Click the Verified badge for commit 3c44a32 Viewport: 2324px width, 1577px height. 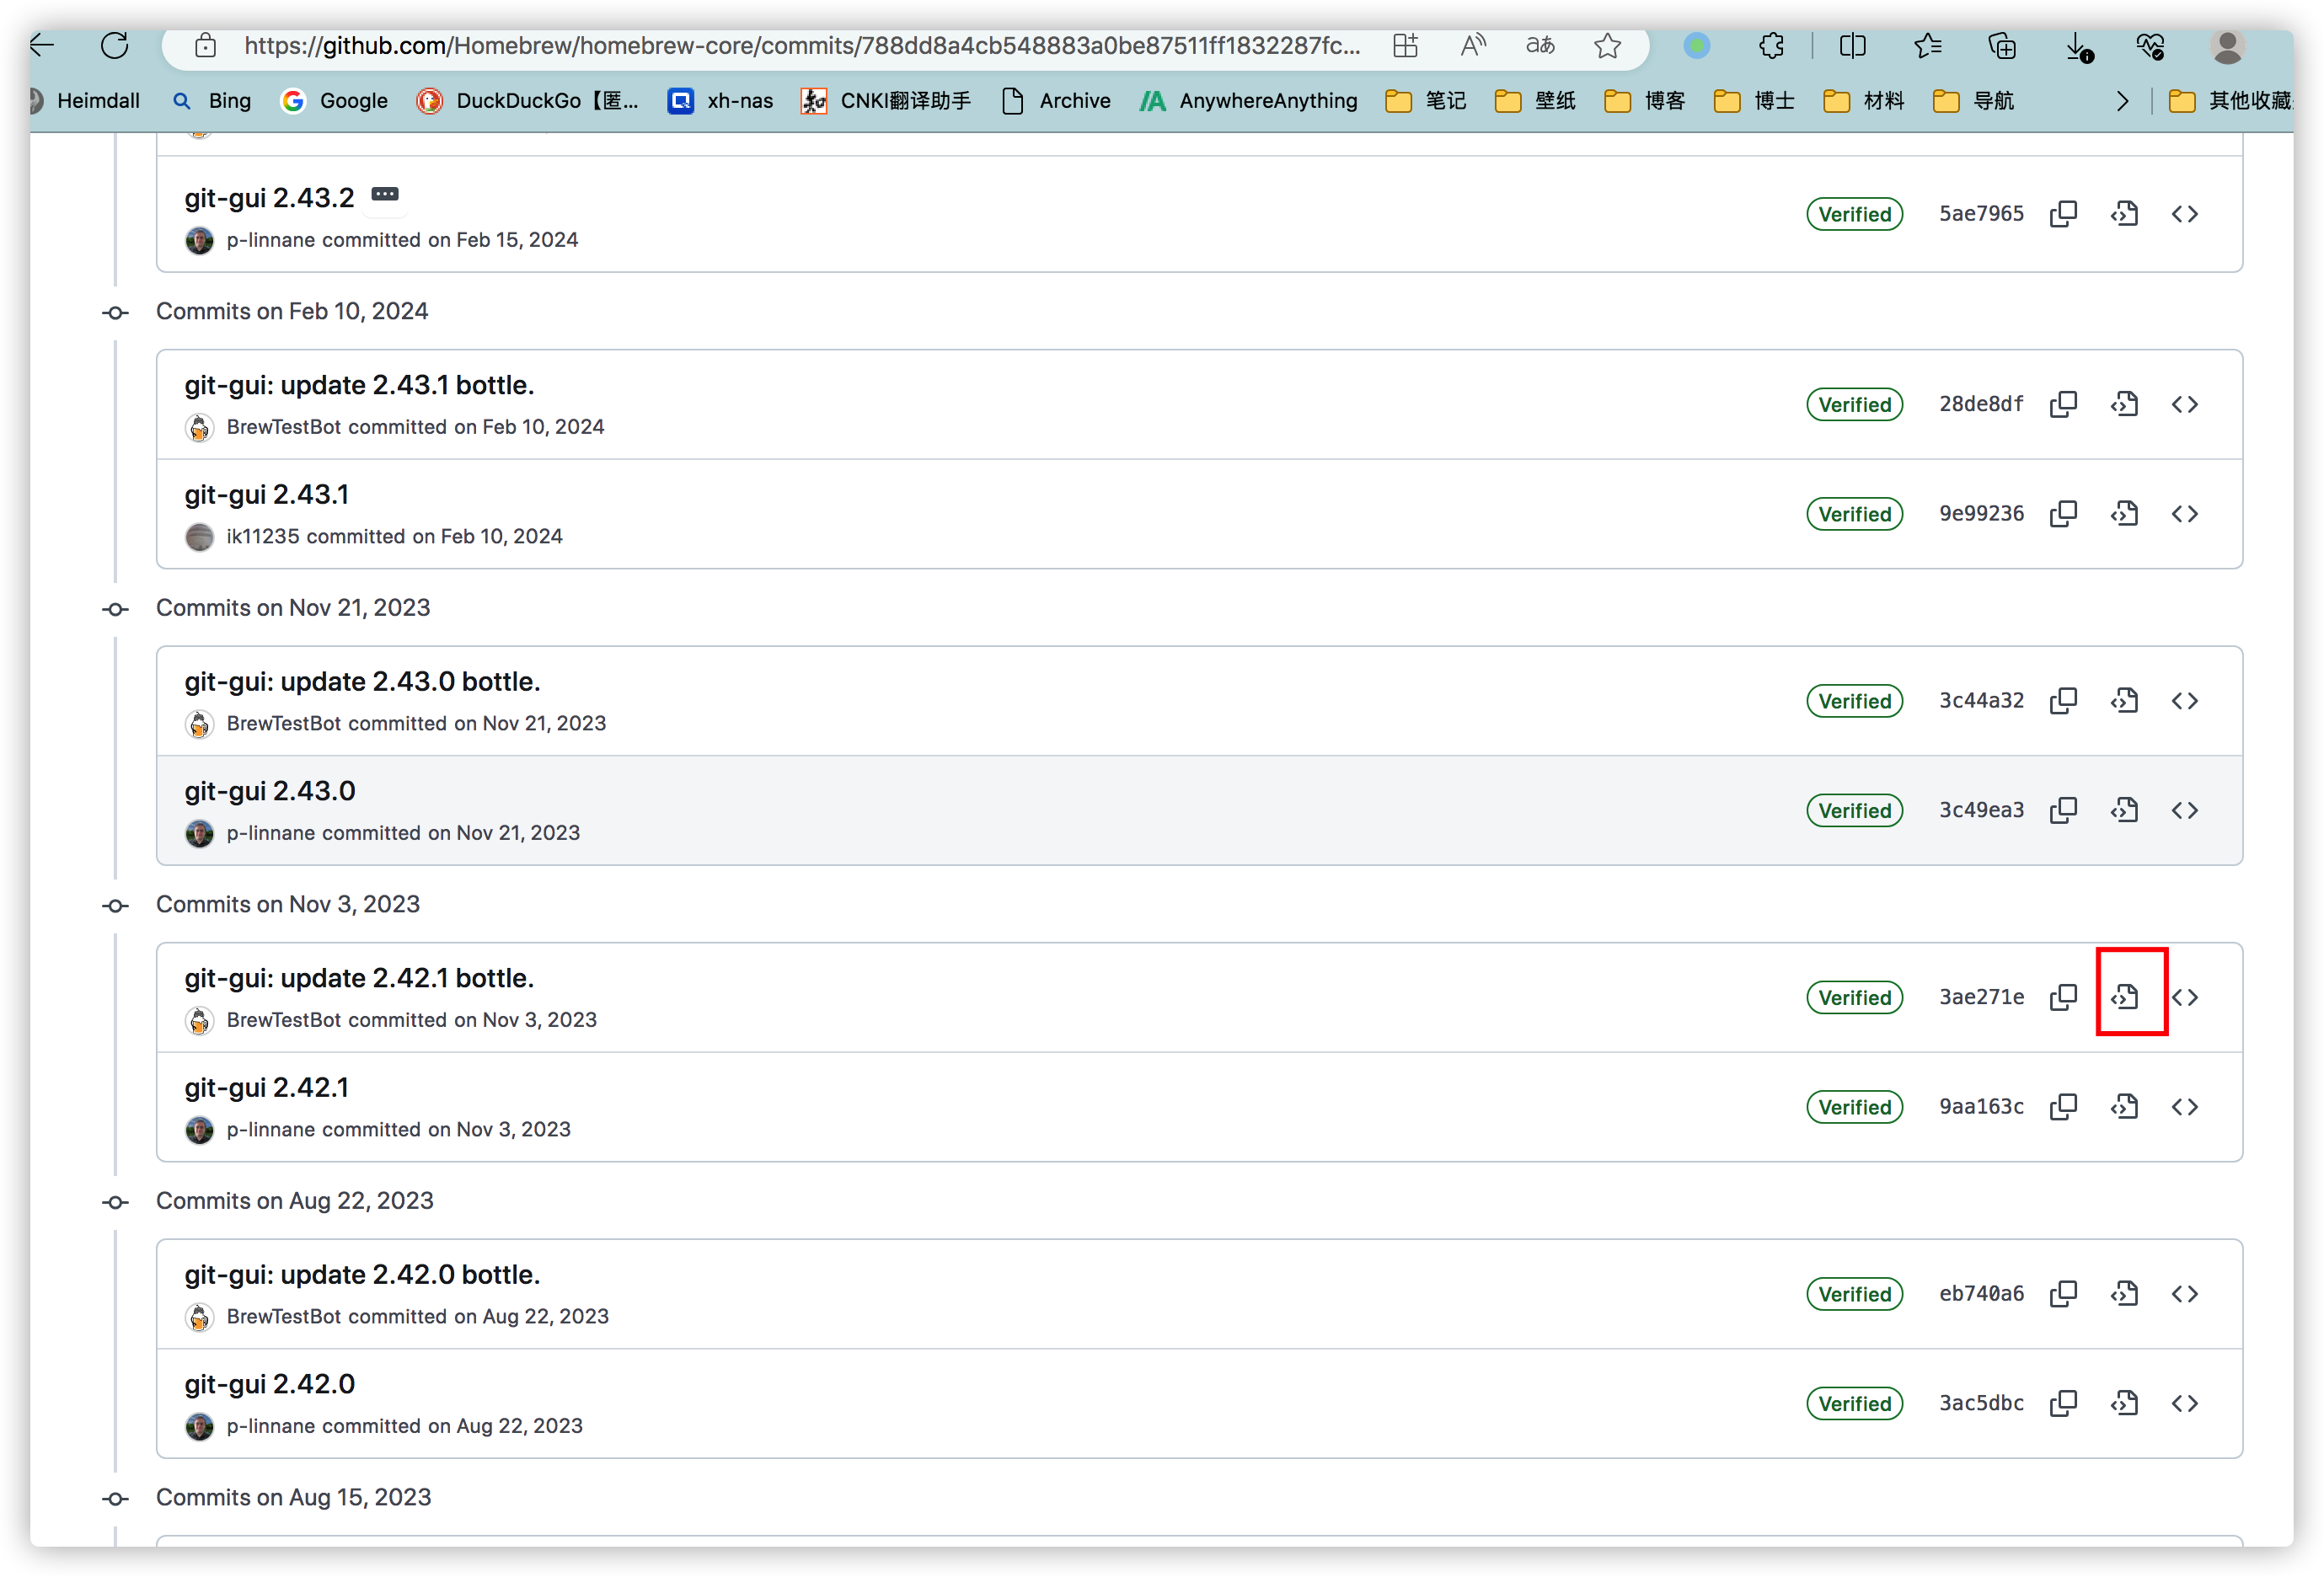(1854, 701)
